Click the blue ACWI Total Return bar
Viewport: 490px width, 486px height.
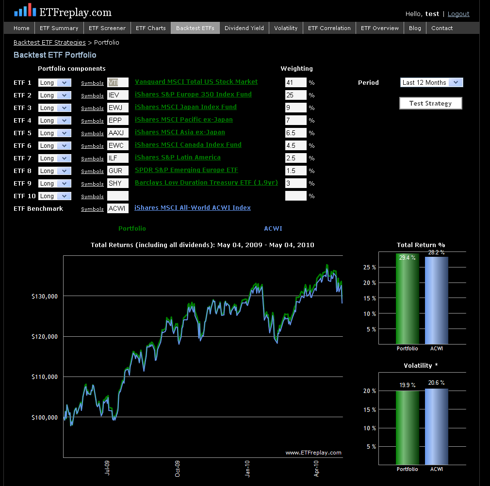[437, 301]
